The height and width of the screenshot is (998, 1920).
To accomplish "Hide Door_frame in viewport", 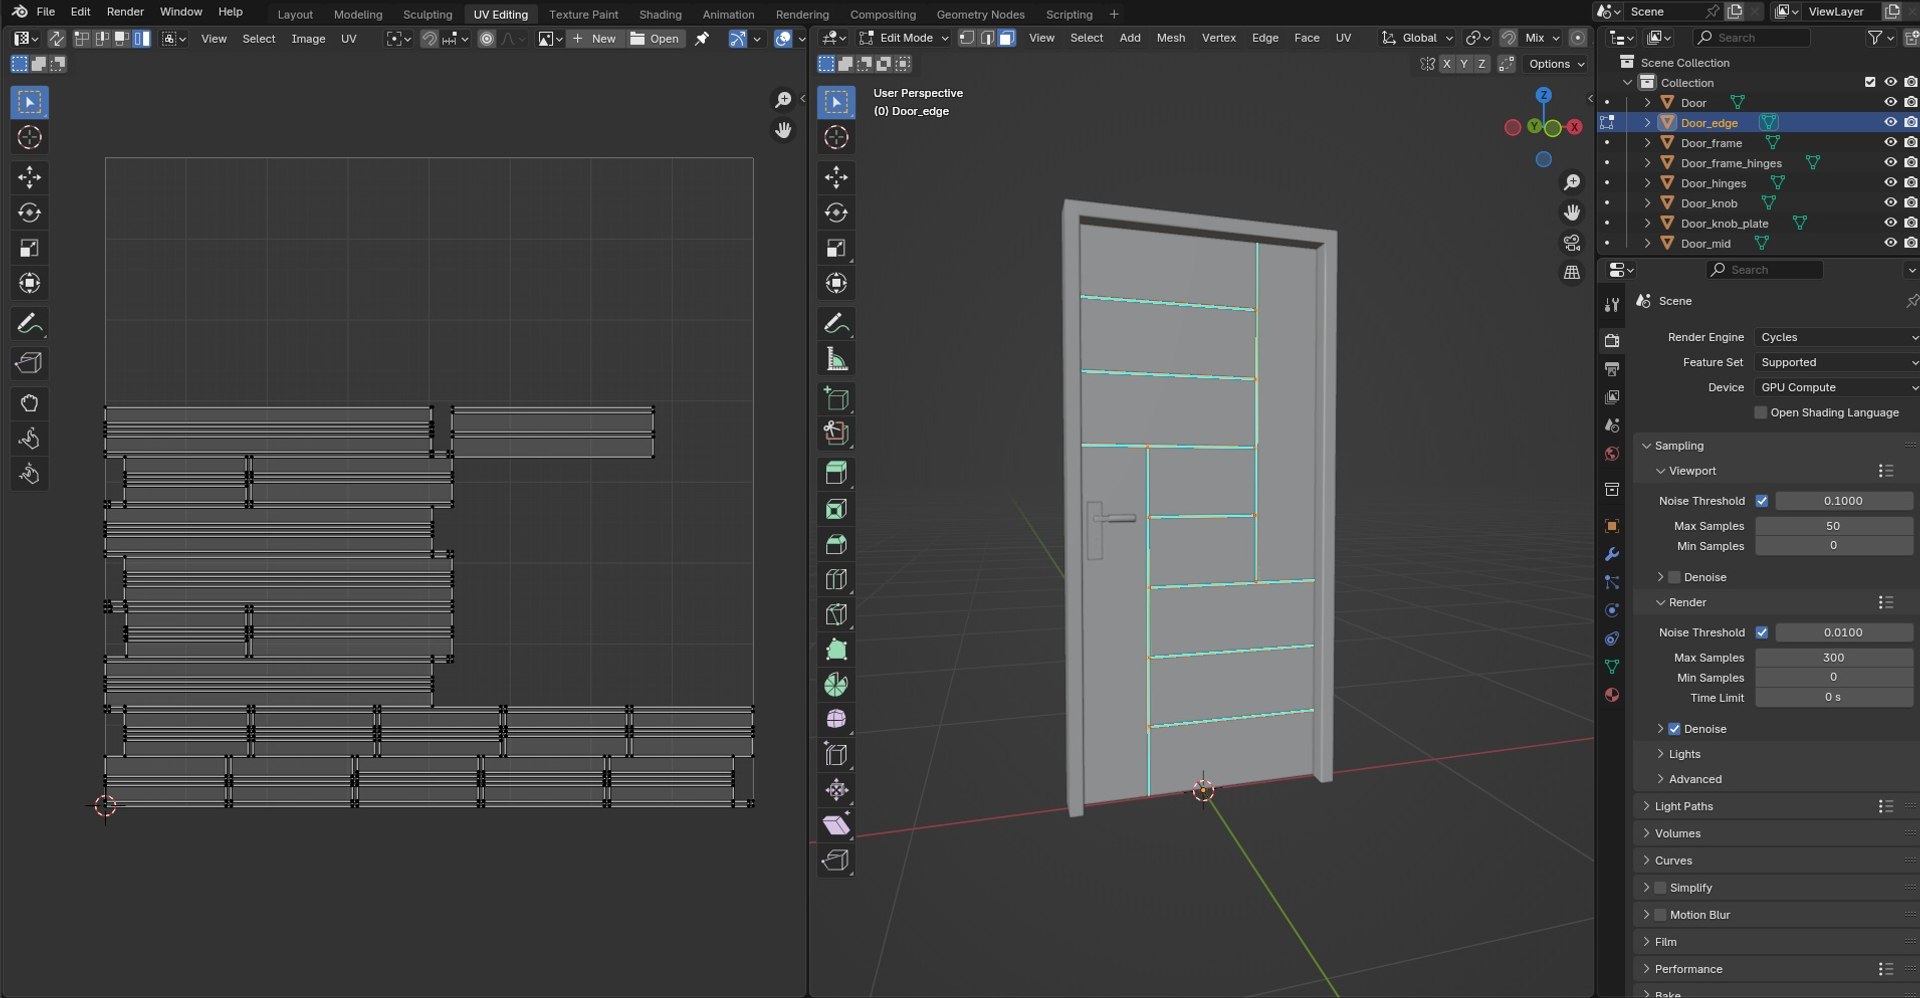I will click(x=1890, y=142).
